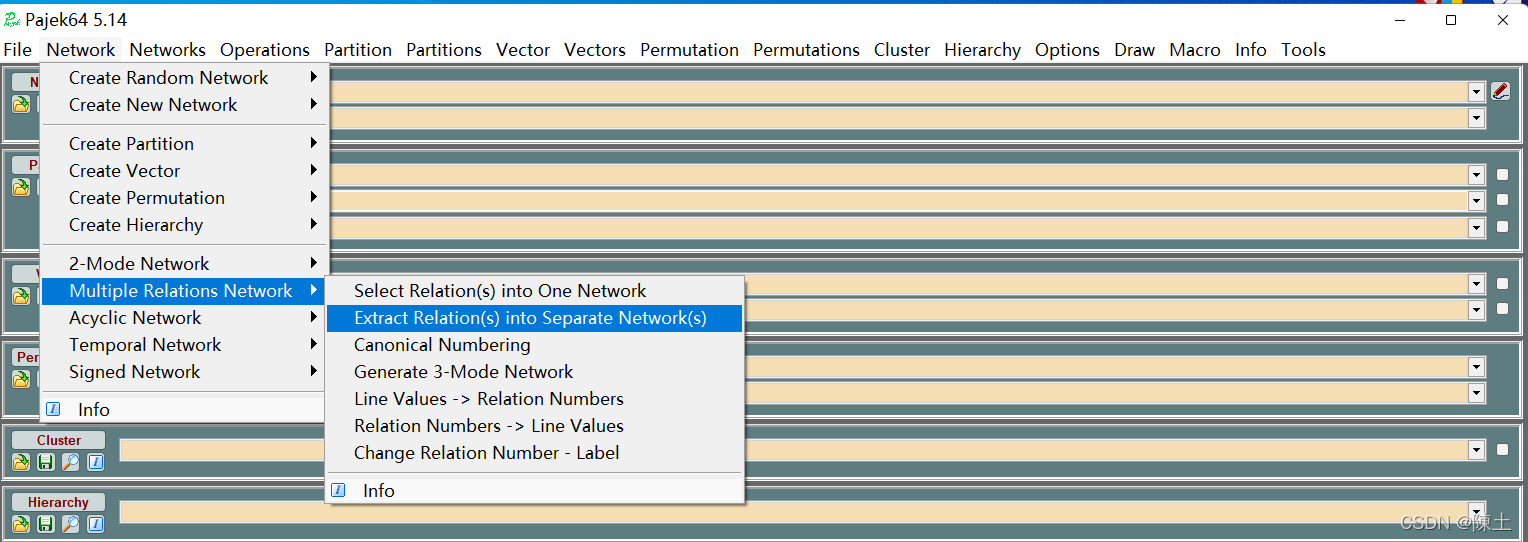Viewport: 1528px width, 542px height.
Task: Open the first Permutation row dropdown arrow
Action: (1477, 367)
